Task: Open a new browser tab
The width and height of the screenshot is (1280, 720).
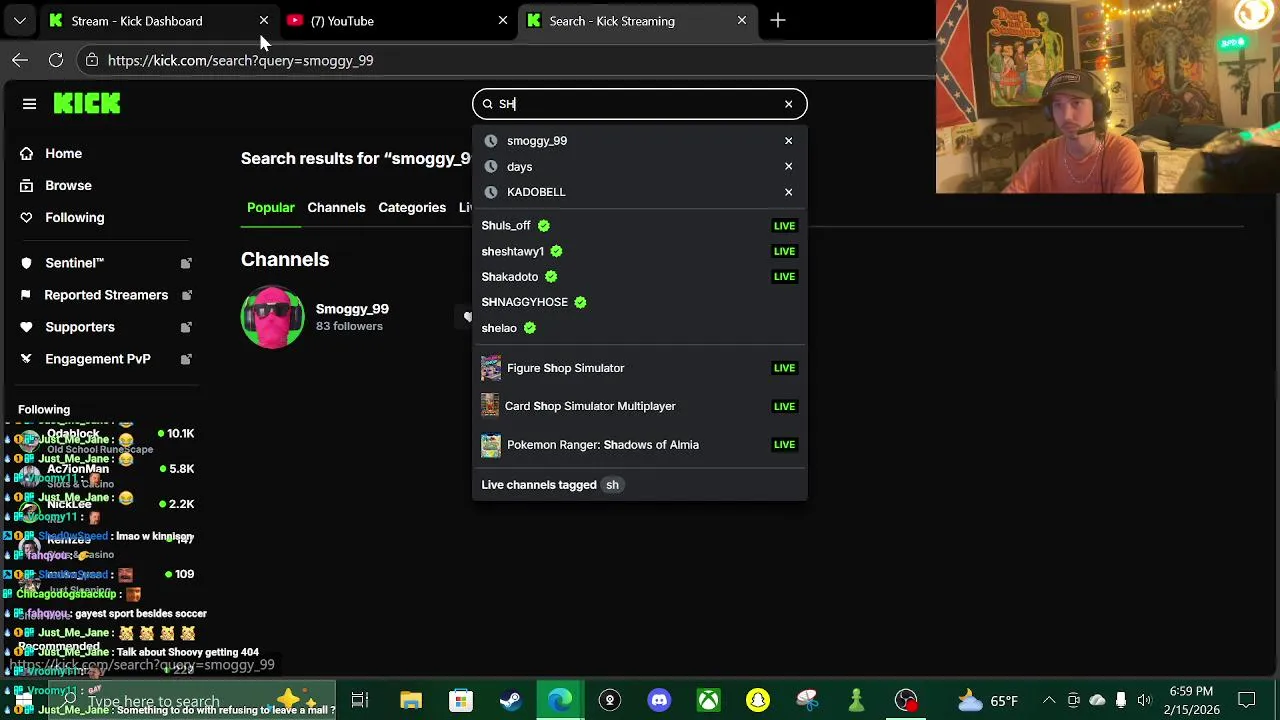Action: 777,21
